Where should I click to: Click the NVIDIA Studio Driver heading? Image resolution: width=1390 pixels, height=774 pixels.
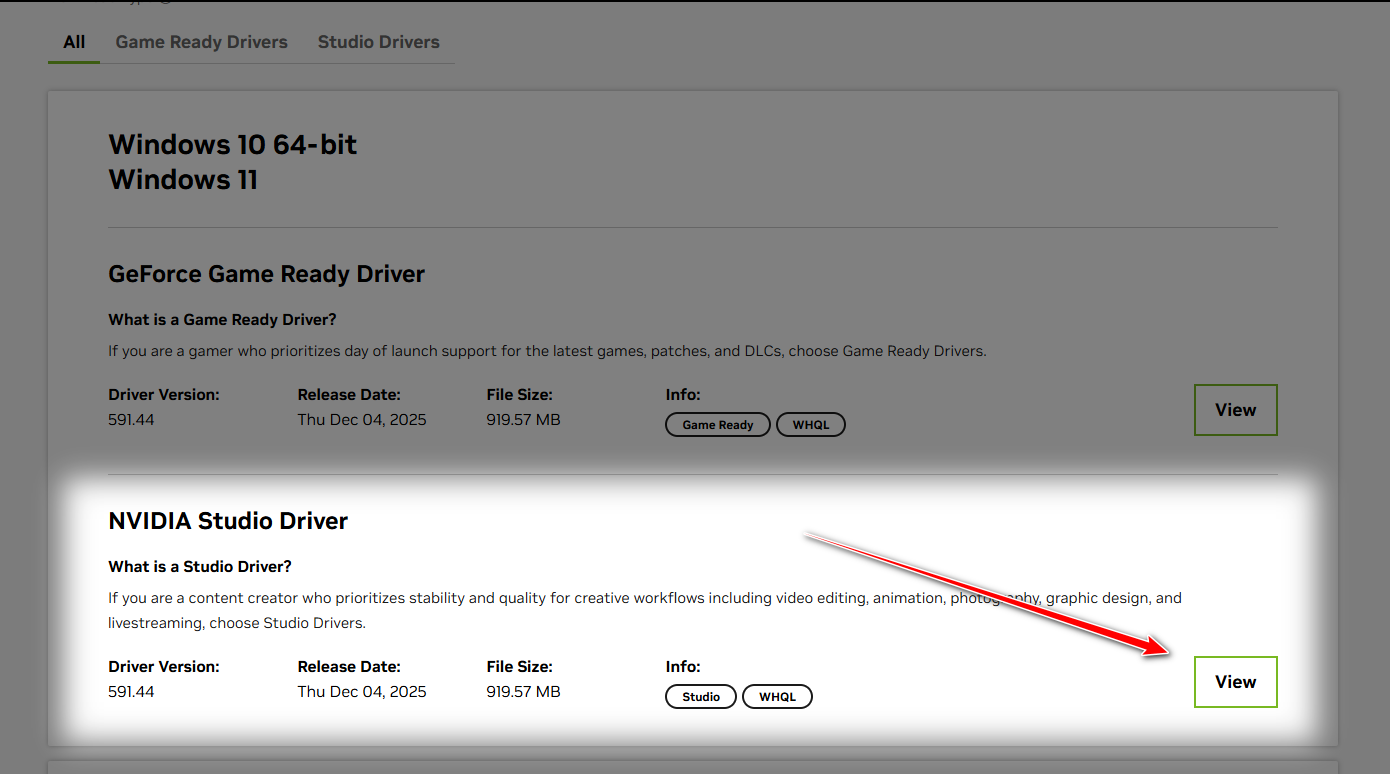pyautogui.click(x=228, y=521)
